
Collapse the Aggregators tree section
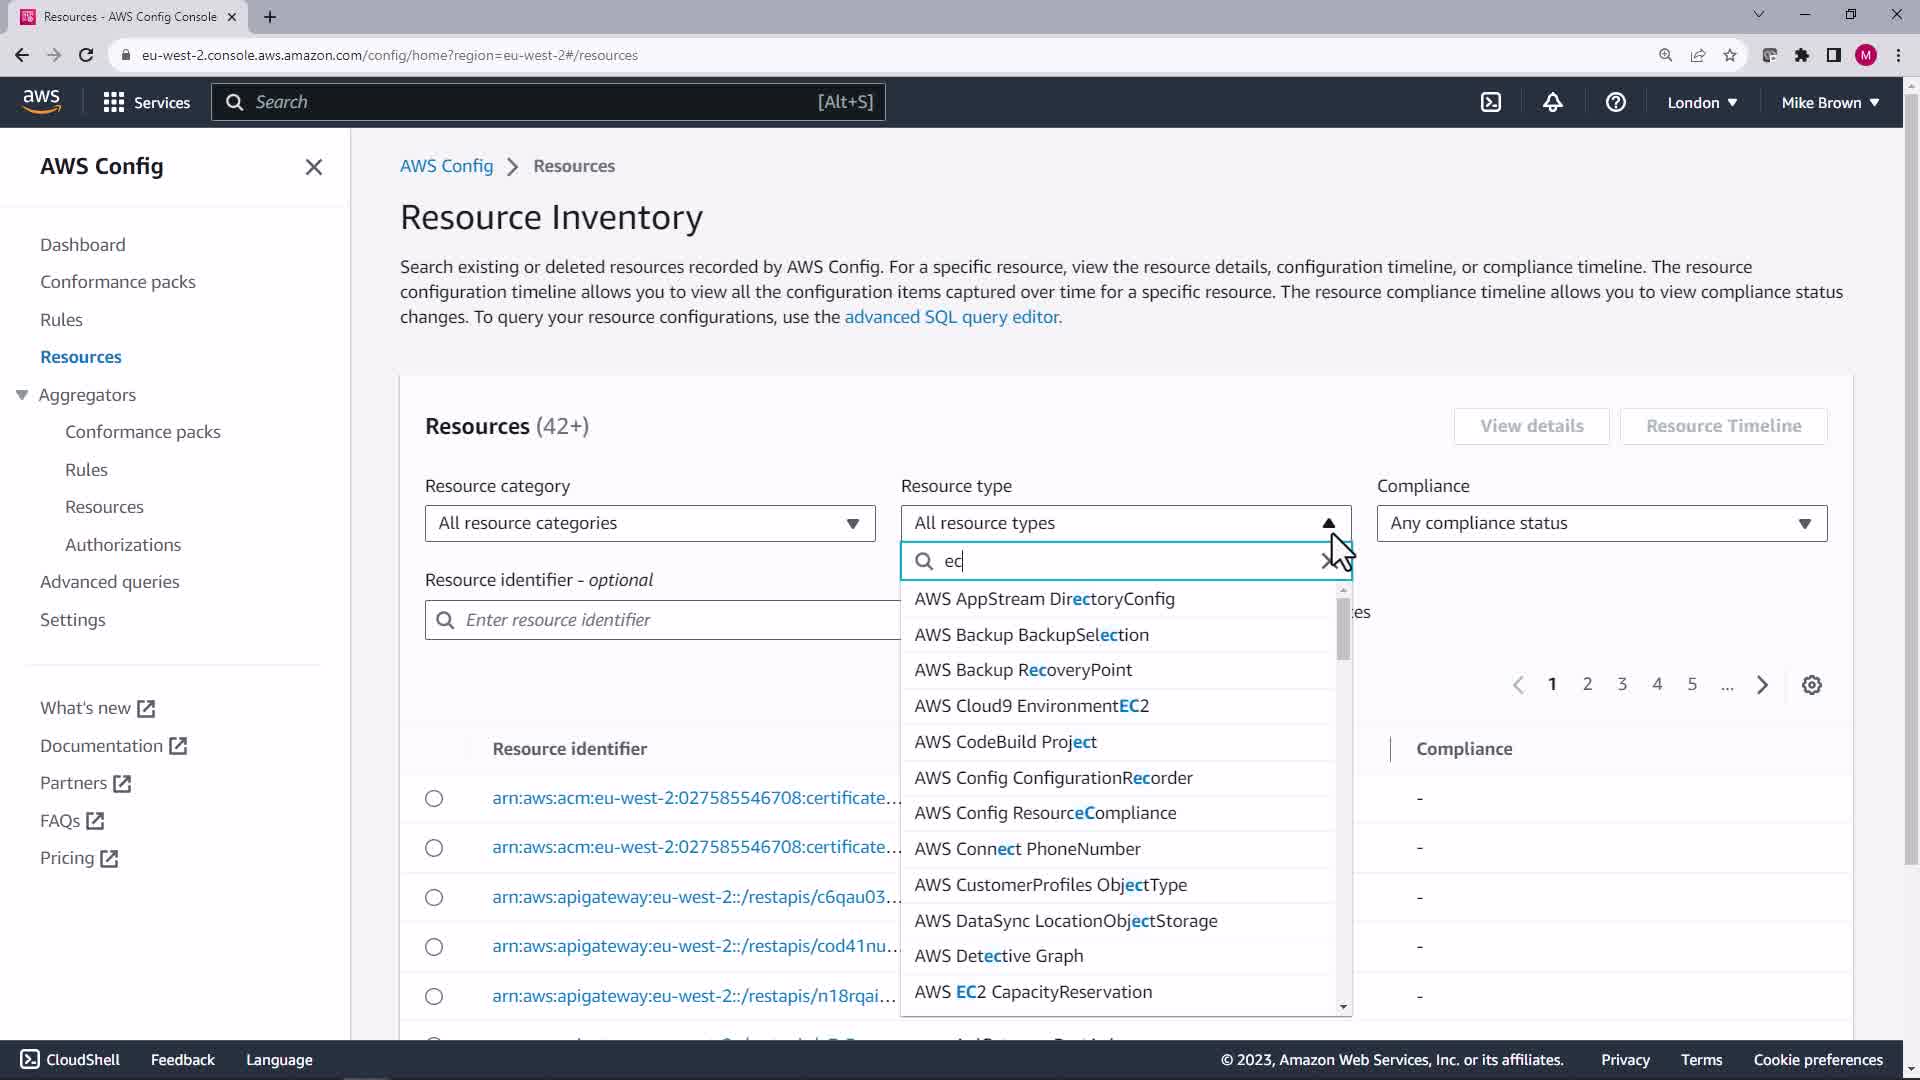point(22,395)
